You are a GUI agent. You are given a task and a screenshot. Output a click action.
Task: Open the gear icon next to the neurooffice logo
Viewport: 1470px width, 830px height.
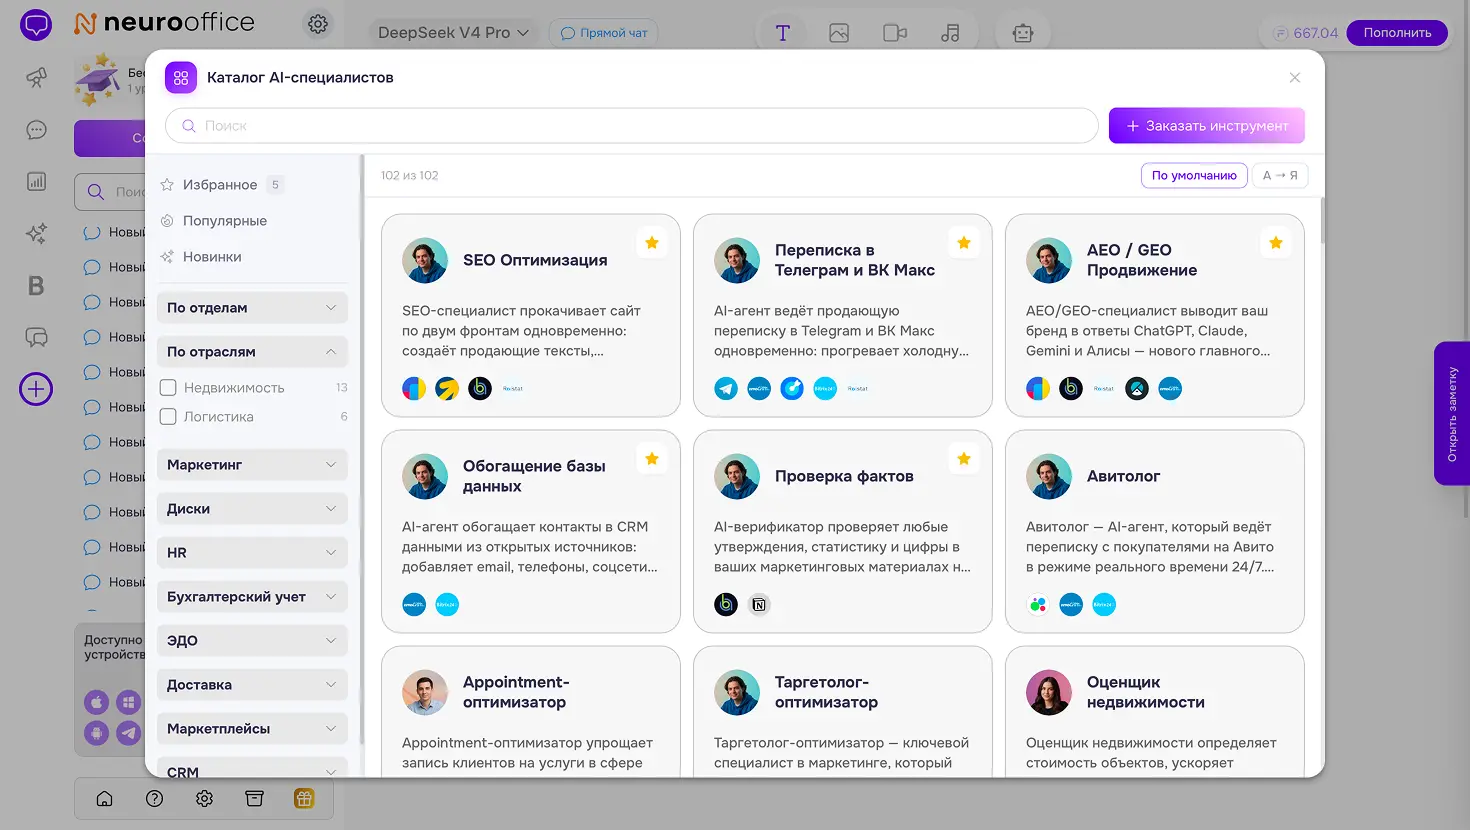click(x=318, y=24)
